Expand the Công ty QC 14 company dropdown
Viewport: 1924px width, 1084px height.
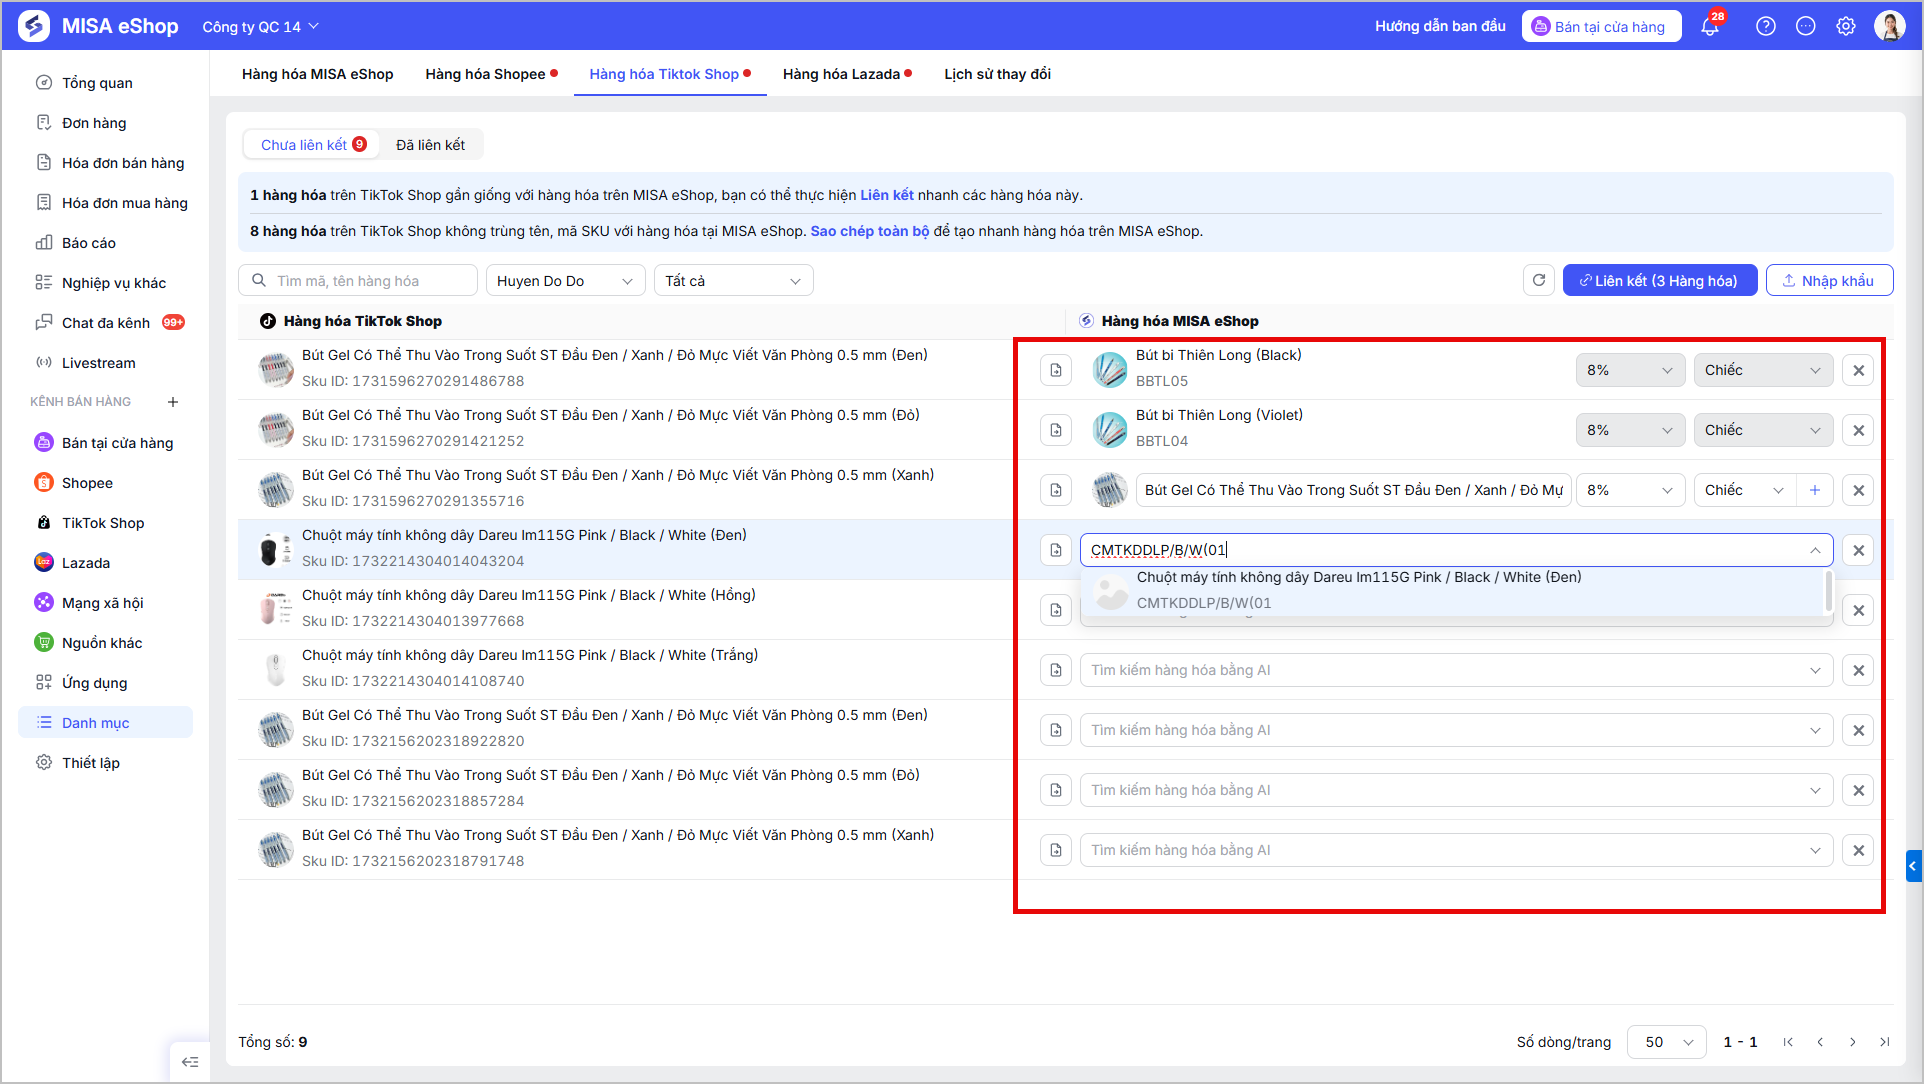coord(260,27)
